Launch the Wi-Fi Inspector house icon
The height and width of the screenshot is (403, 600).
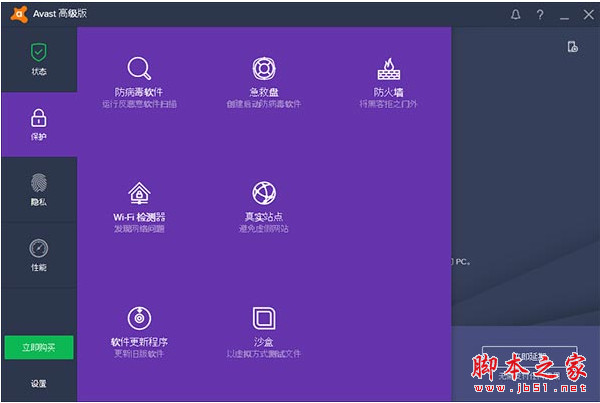(139, 193)
